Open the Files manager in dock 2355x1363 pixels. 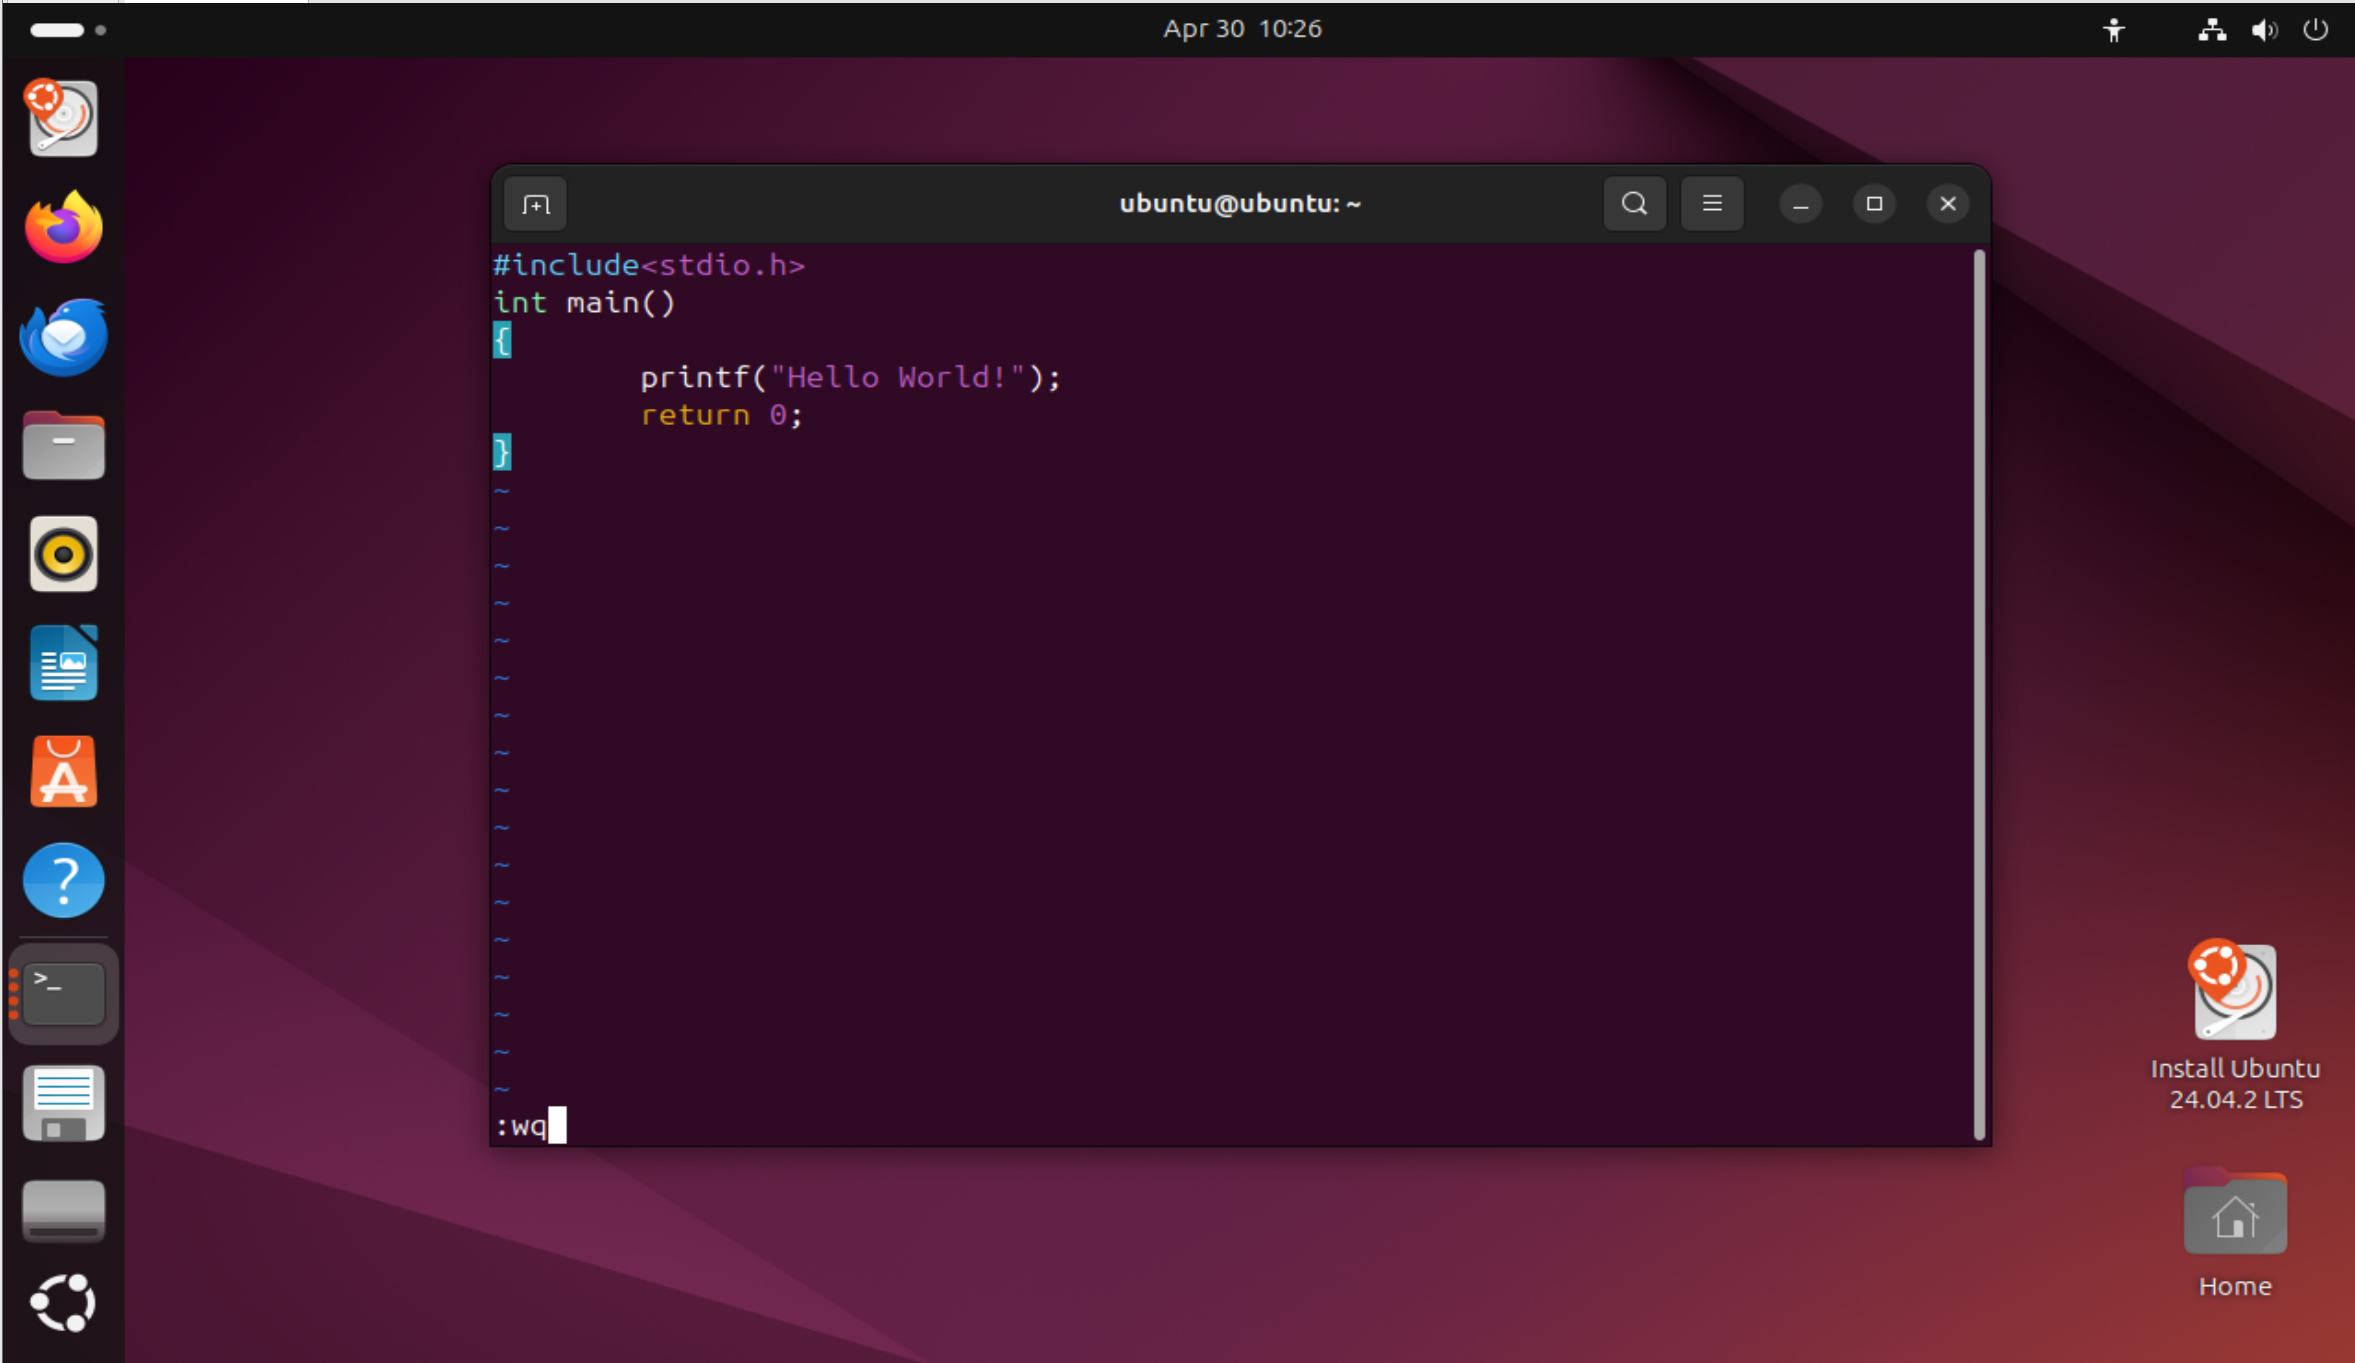click(64, 445)
